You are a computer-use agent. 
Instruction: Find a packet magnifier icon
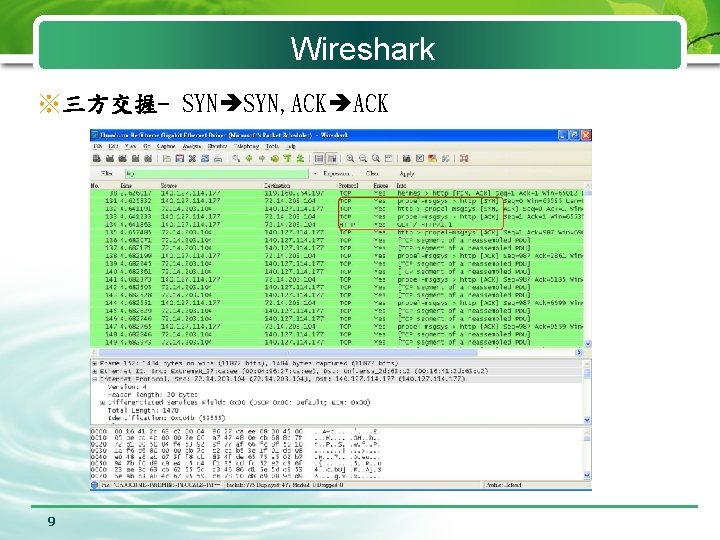click(x=236, y=158)
